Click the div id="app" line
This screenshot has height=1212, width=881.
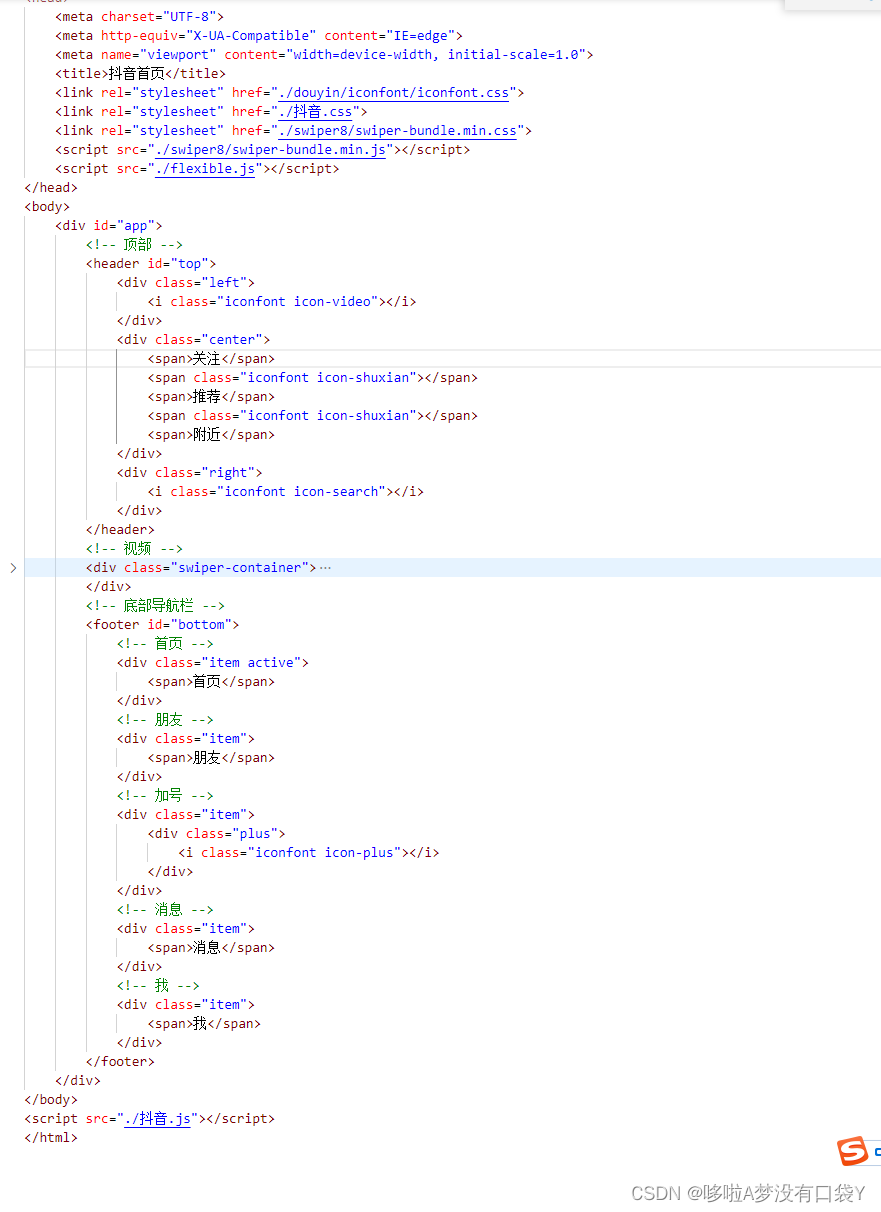pos(108,226)
